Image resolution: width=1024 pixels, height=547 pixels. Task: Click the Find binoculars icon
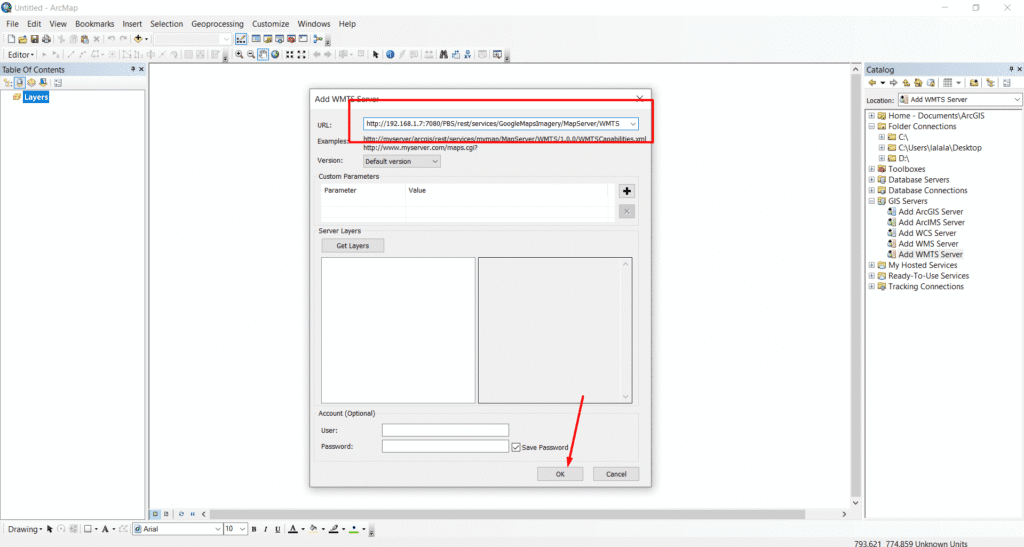coord(443,55)
